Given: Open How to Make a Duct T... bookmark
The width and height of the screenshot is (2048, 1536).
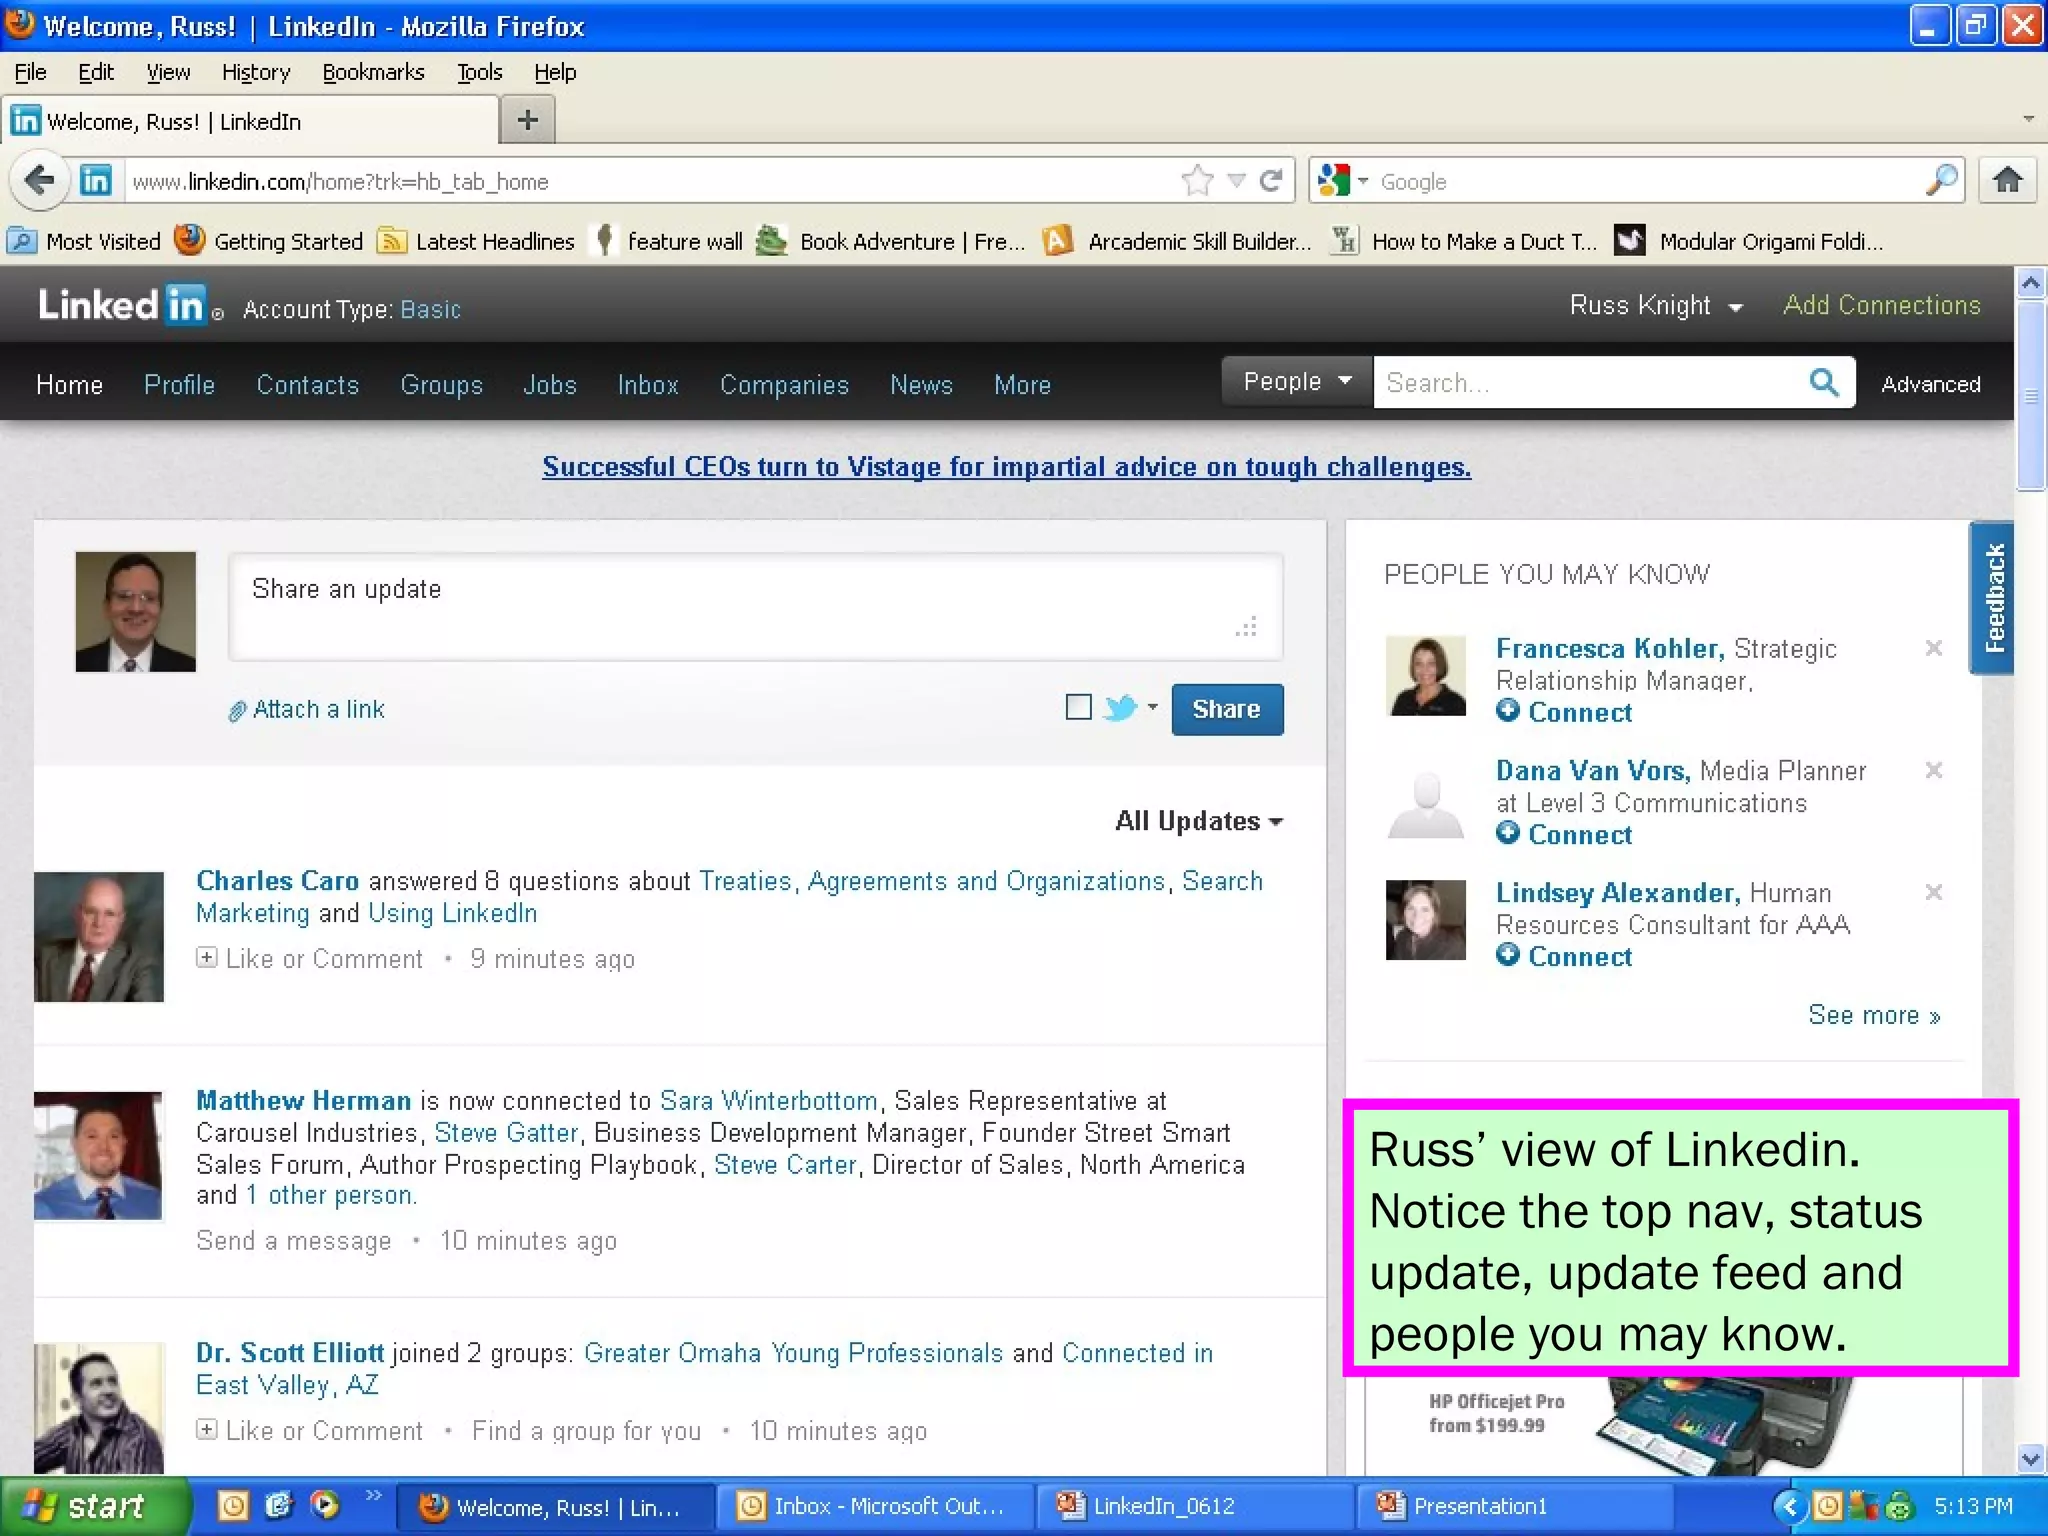Looking at the screenshot, I should coord(1464,241).
